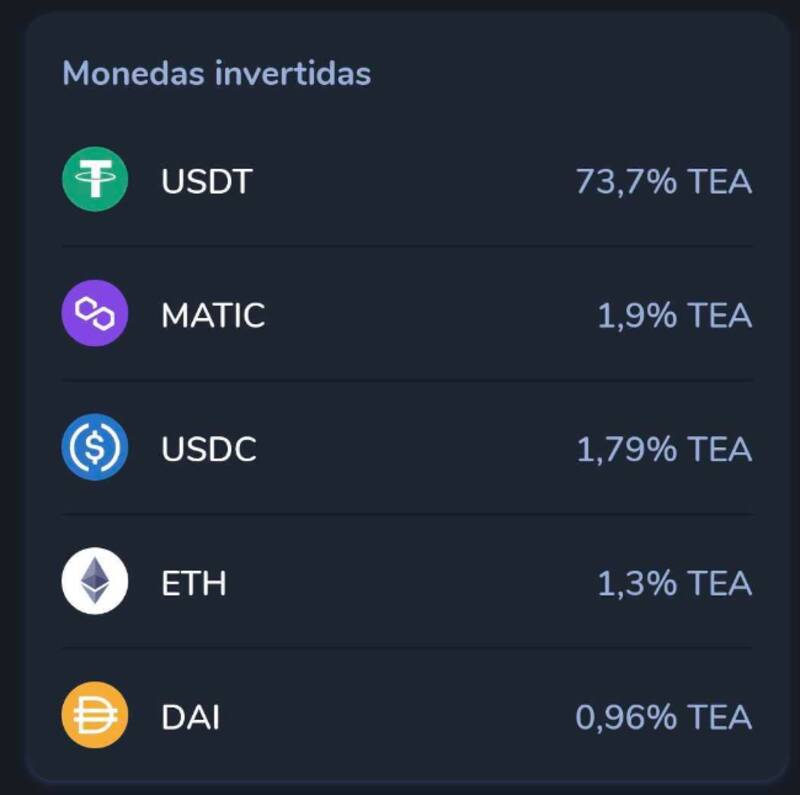The height and width of the screenshot is (795, 800).
Task: Click the divider between MATIC and USDC
Action: [407, 381]
